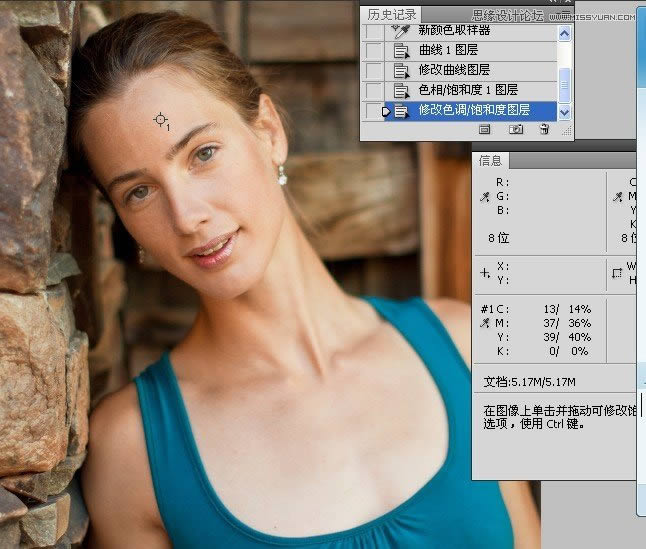Screen dimensions: 646x549
Task: Click the crosshair XY coordinates icon
Action: (486, 272)
